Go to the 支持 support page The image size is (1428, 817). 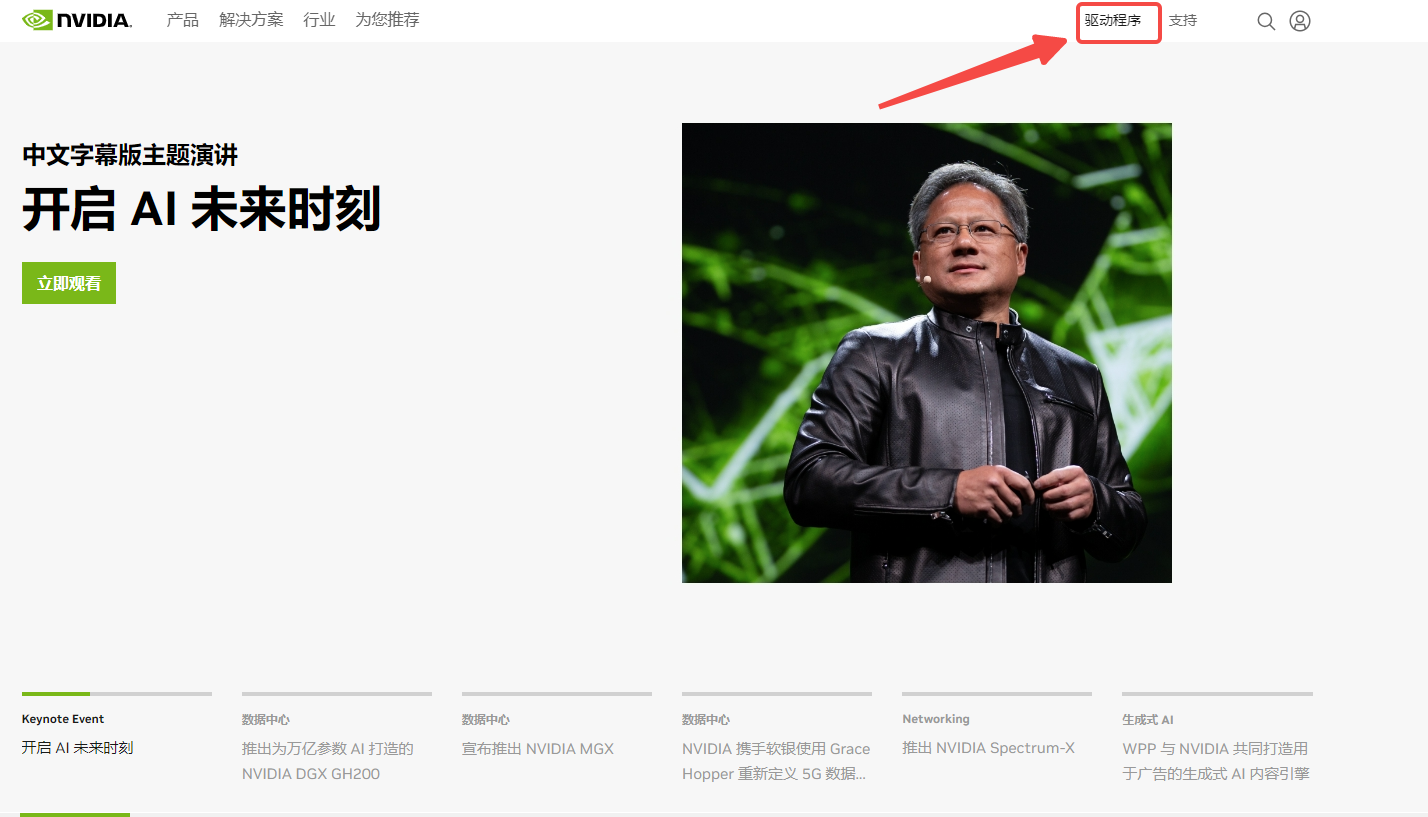pos(1182,21)
